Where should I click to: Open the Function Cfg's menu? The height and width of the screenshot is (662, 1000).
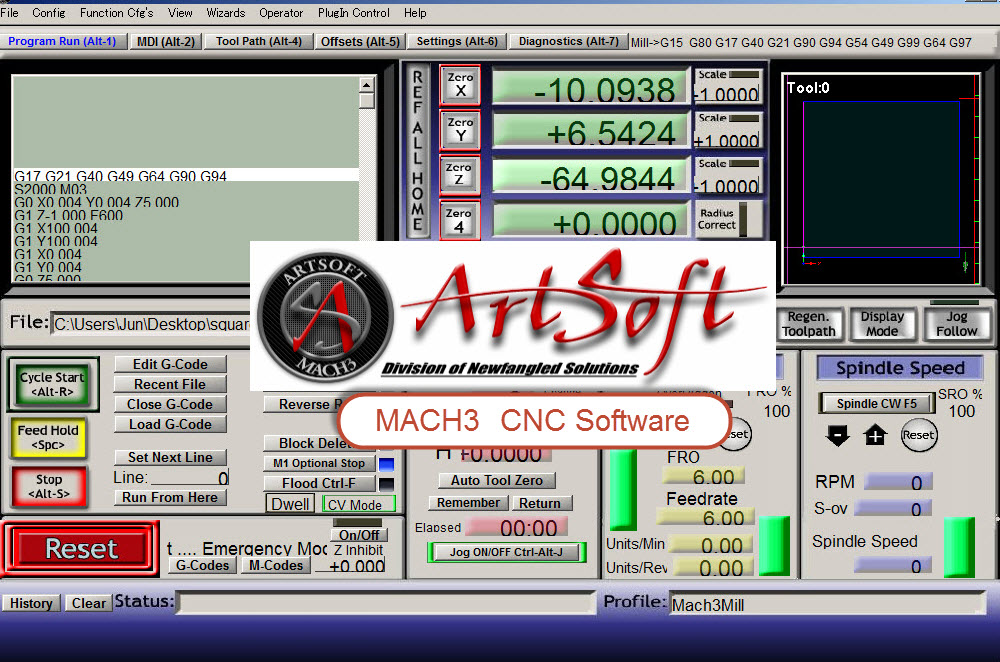117,13
